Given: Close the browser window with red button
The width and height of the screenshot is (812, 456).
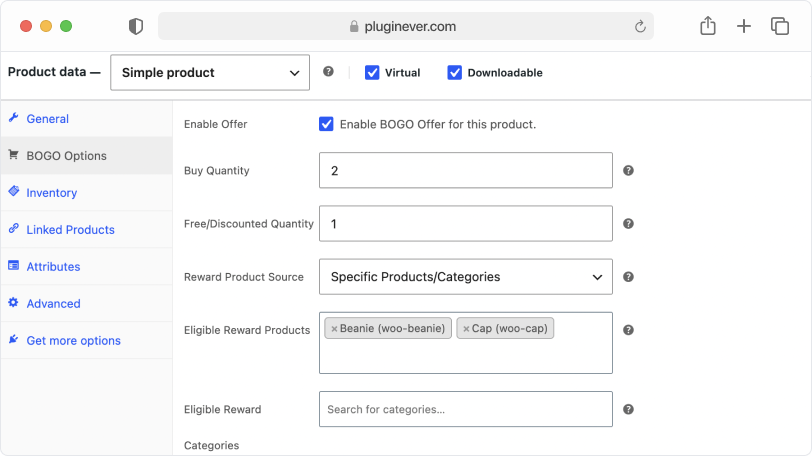Looking at the screenshot, I should point(26,26).
